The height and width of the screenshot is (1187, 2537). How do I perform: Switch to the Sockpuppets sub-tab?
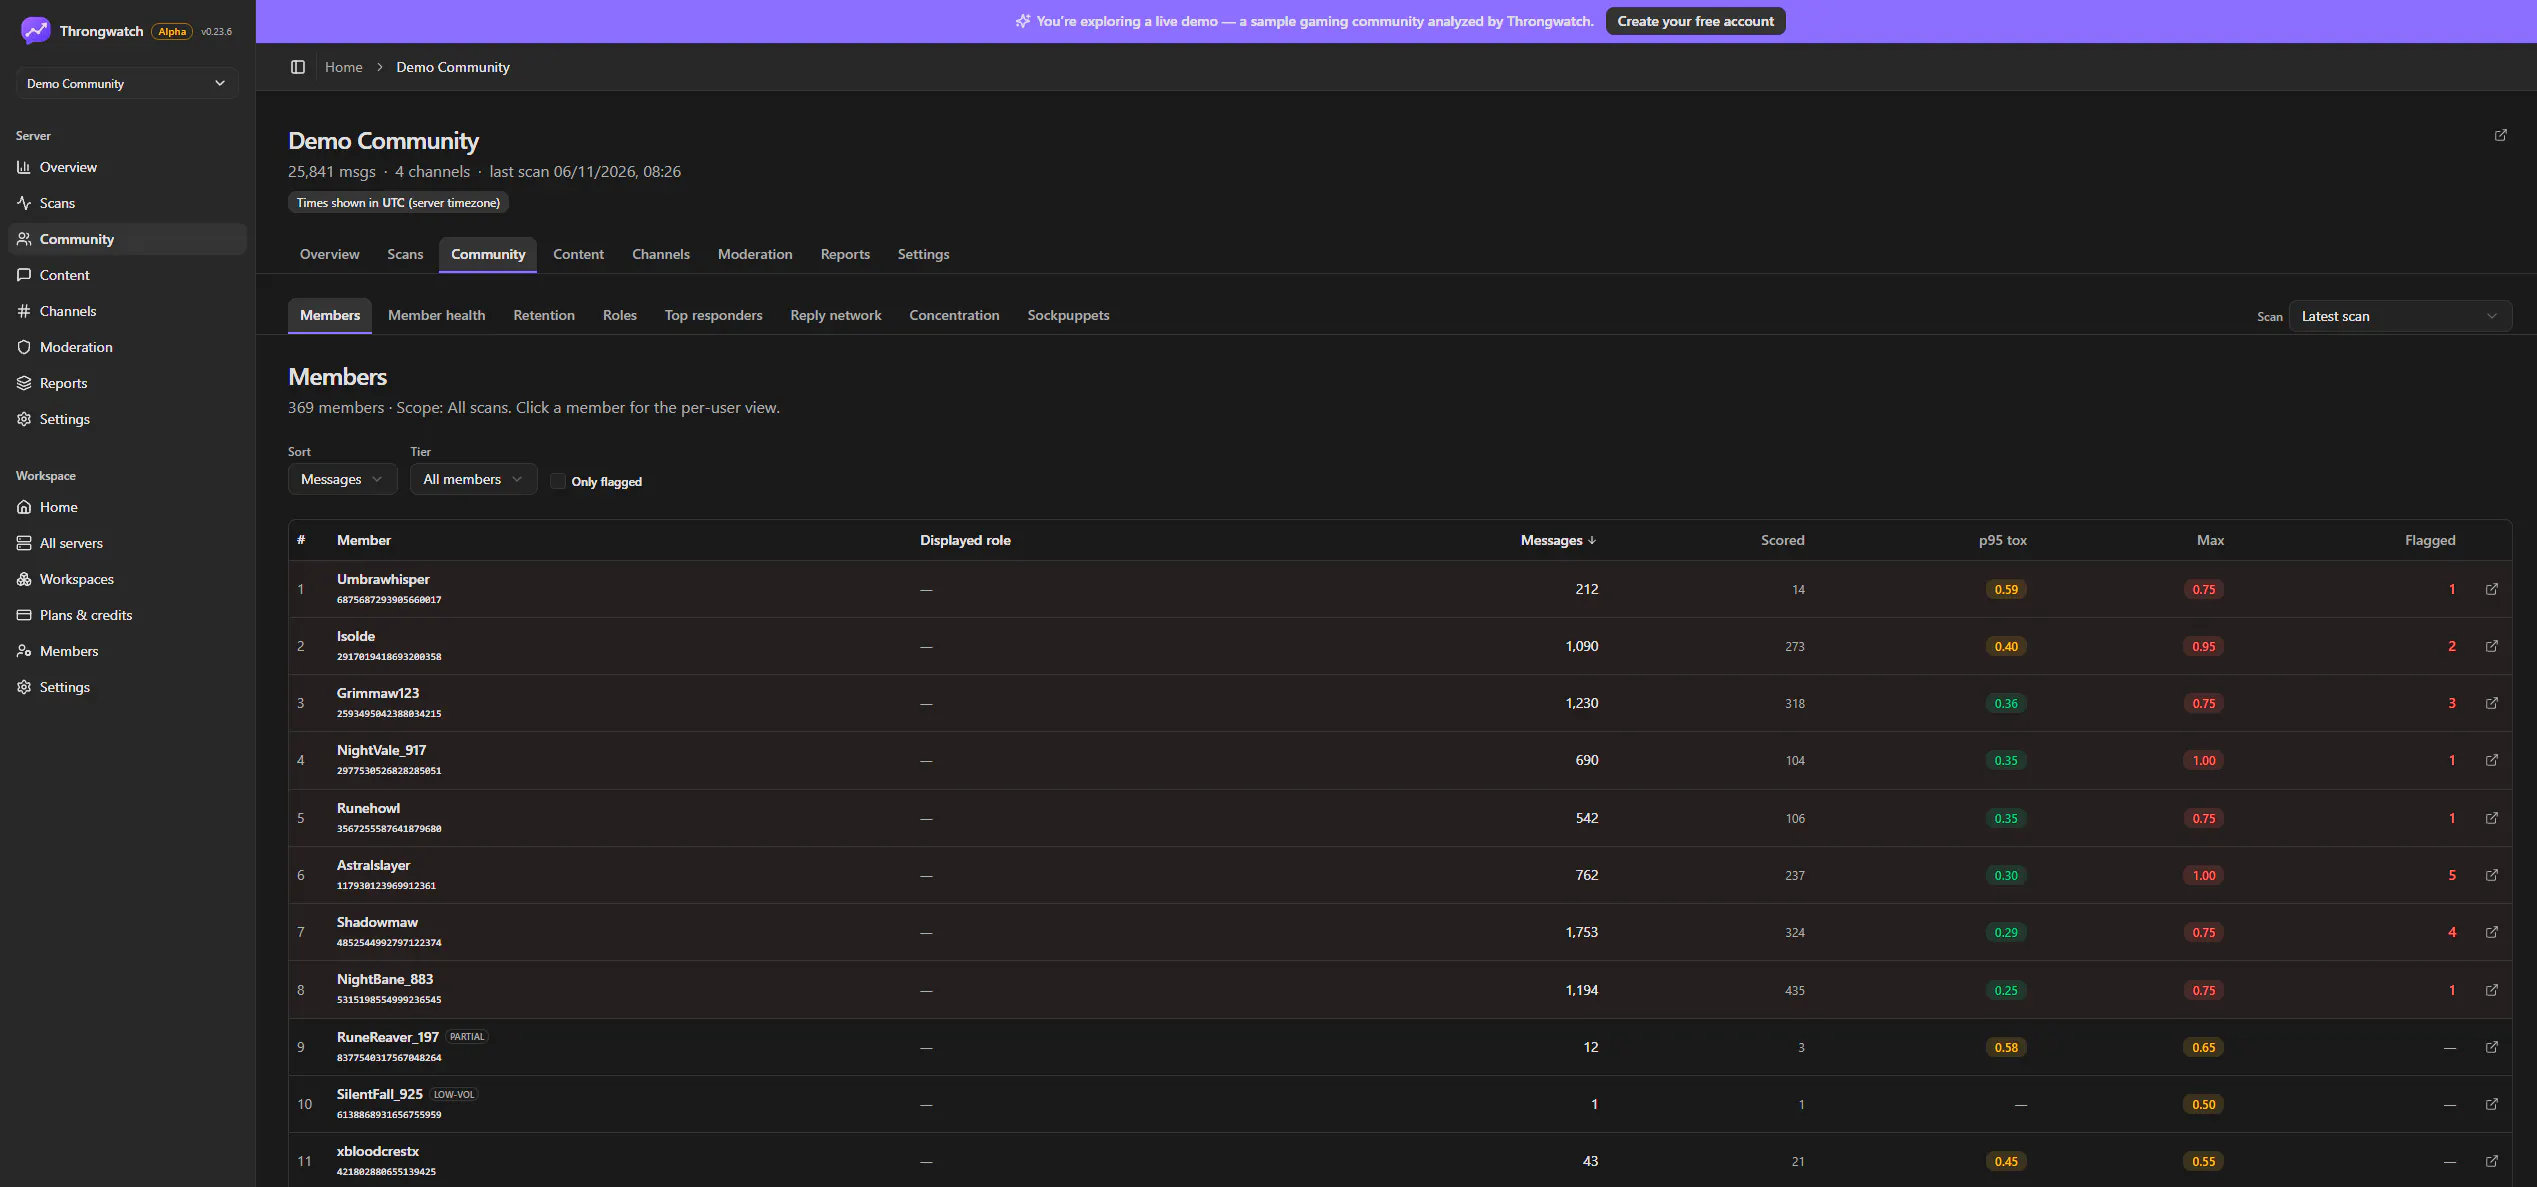[x=1068, y=315]
